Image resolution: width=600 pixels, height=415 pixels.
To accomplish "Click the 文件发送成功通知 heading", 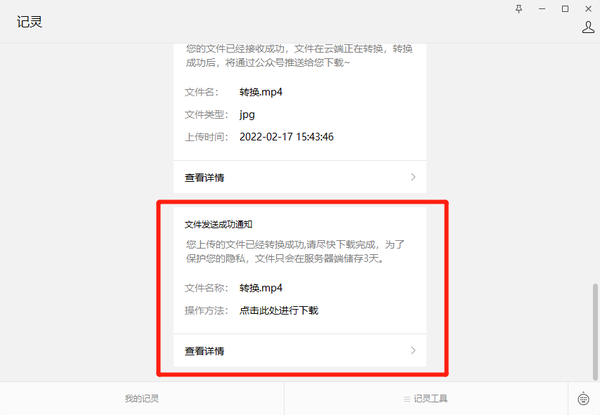I will pyautogui.click(x=218, y=225).
